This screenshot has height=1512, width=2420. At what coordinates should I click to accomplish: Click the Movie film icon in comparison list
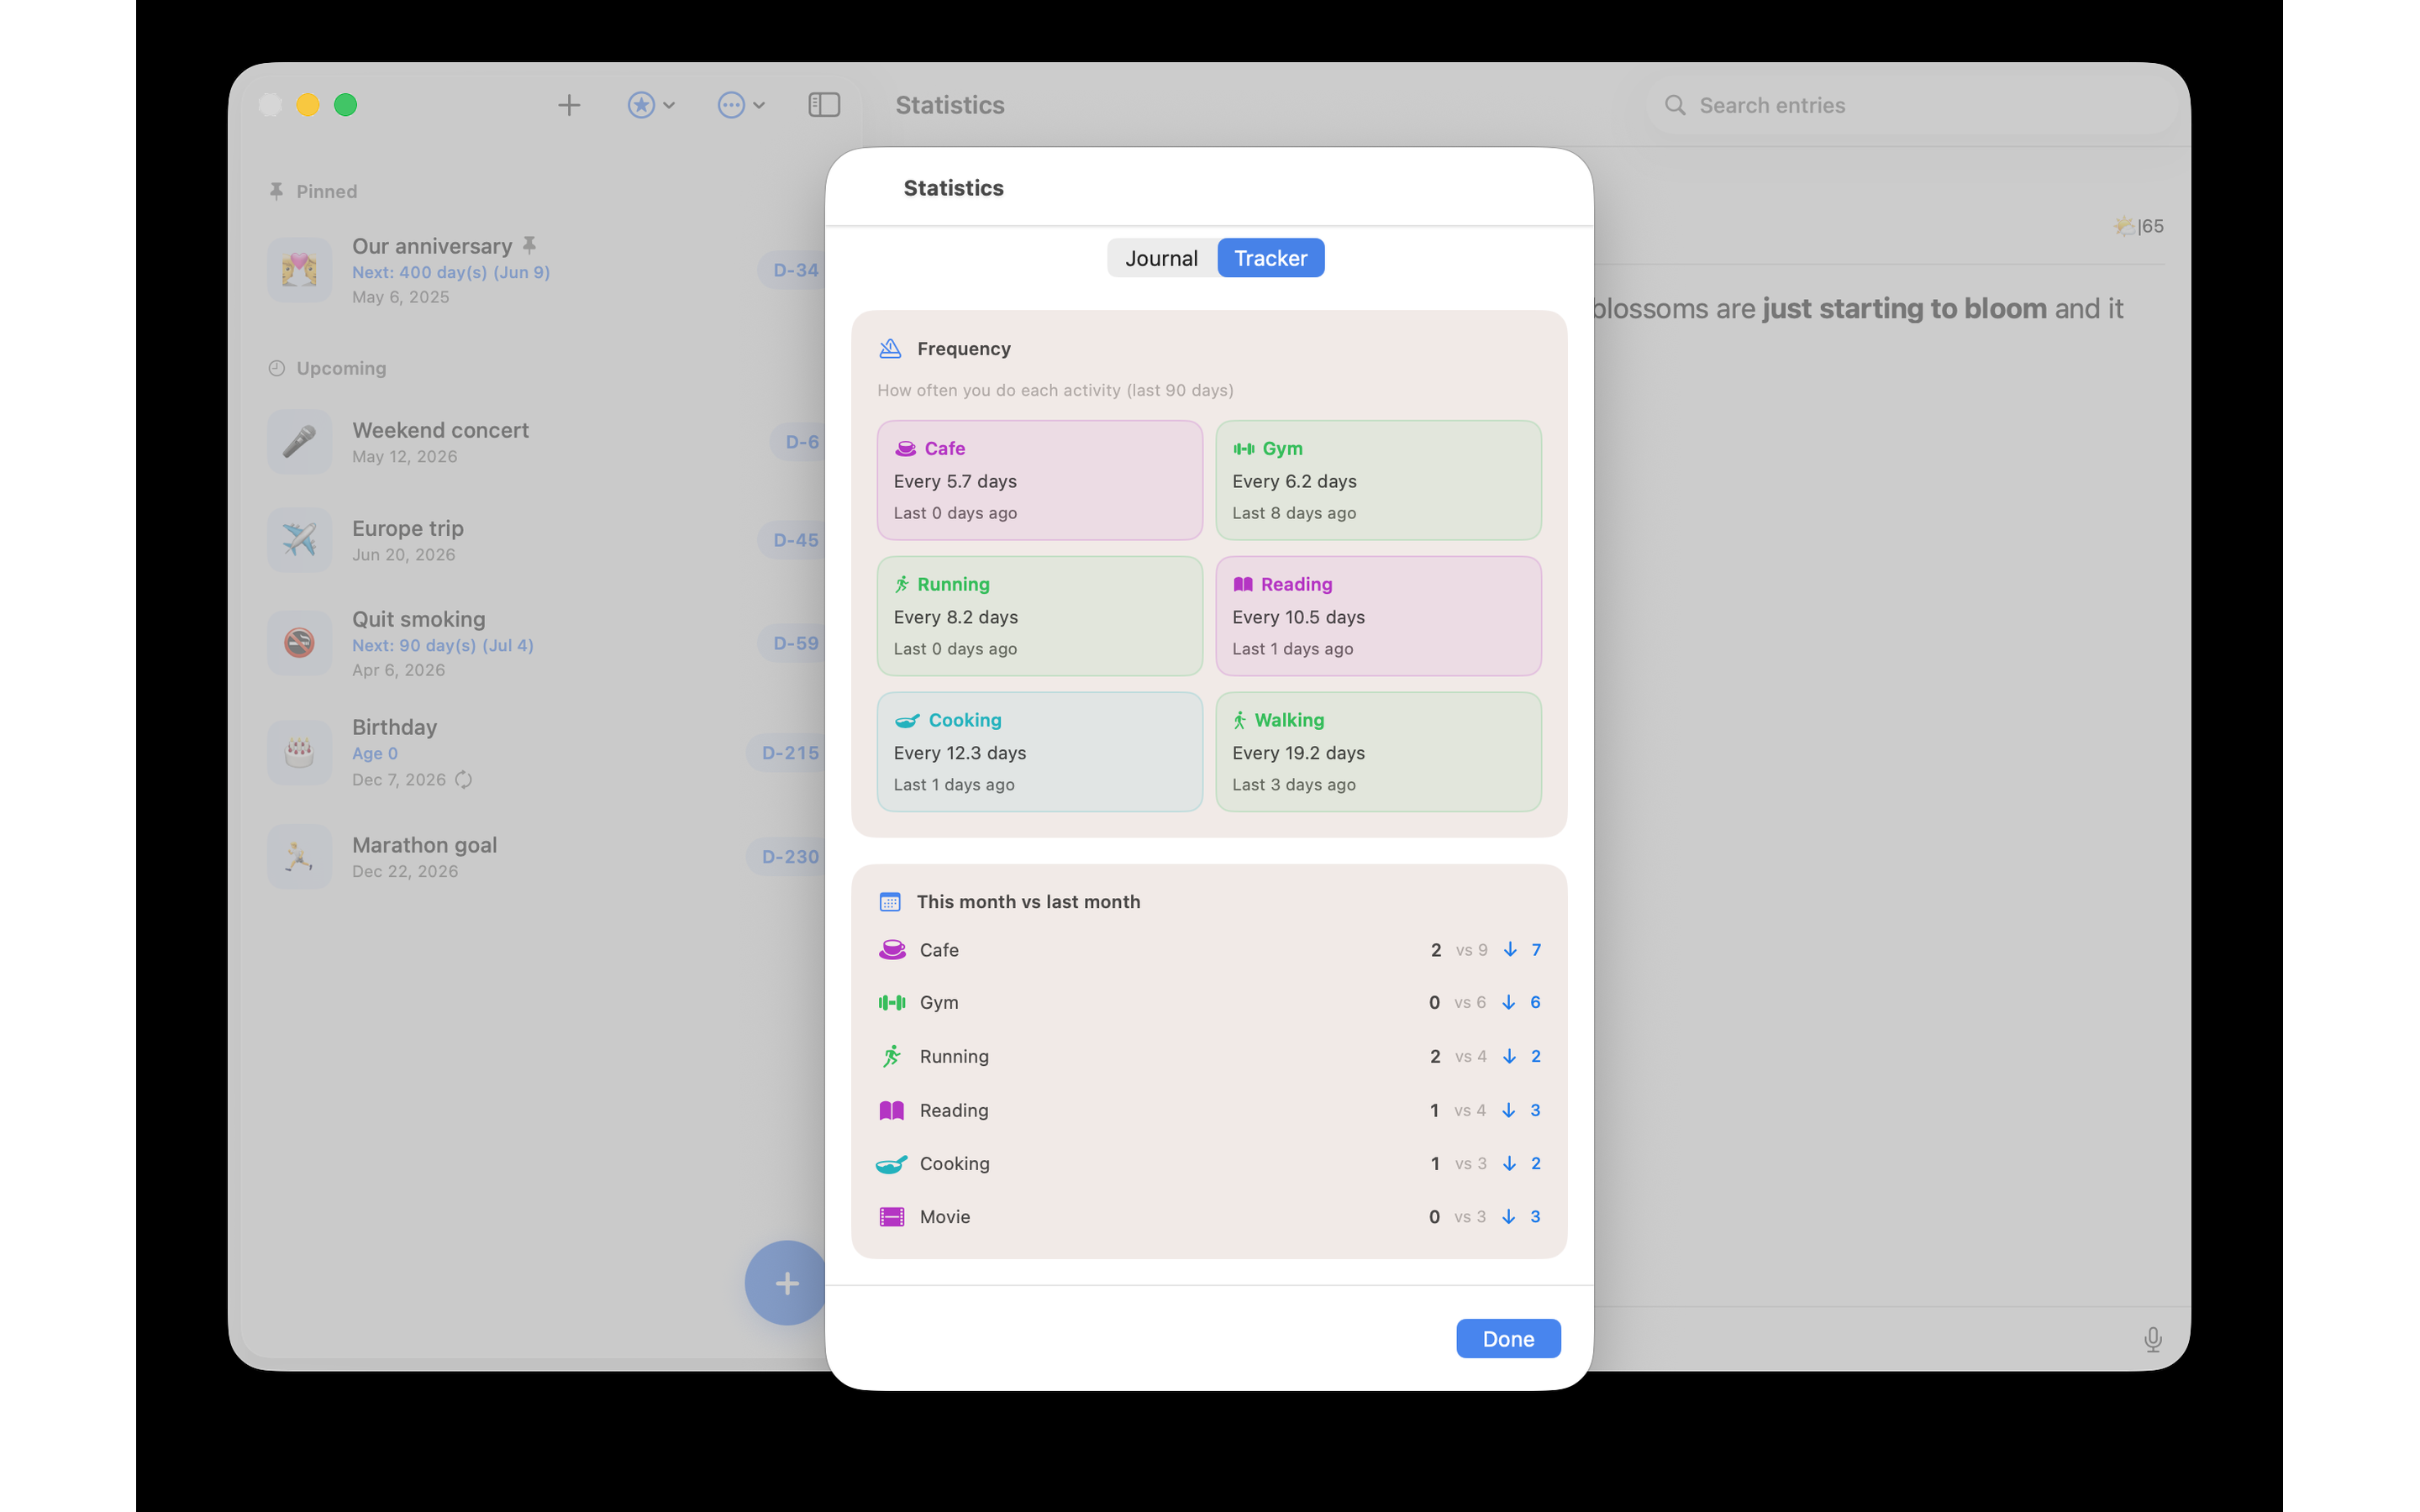[892, 1216]
